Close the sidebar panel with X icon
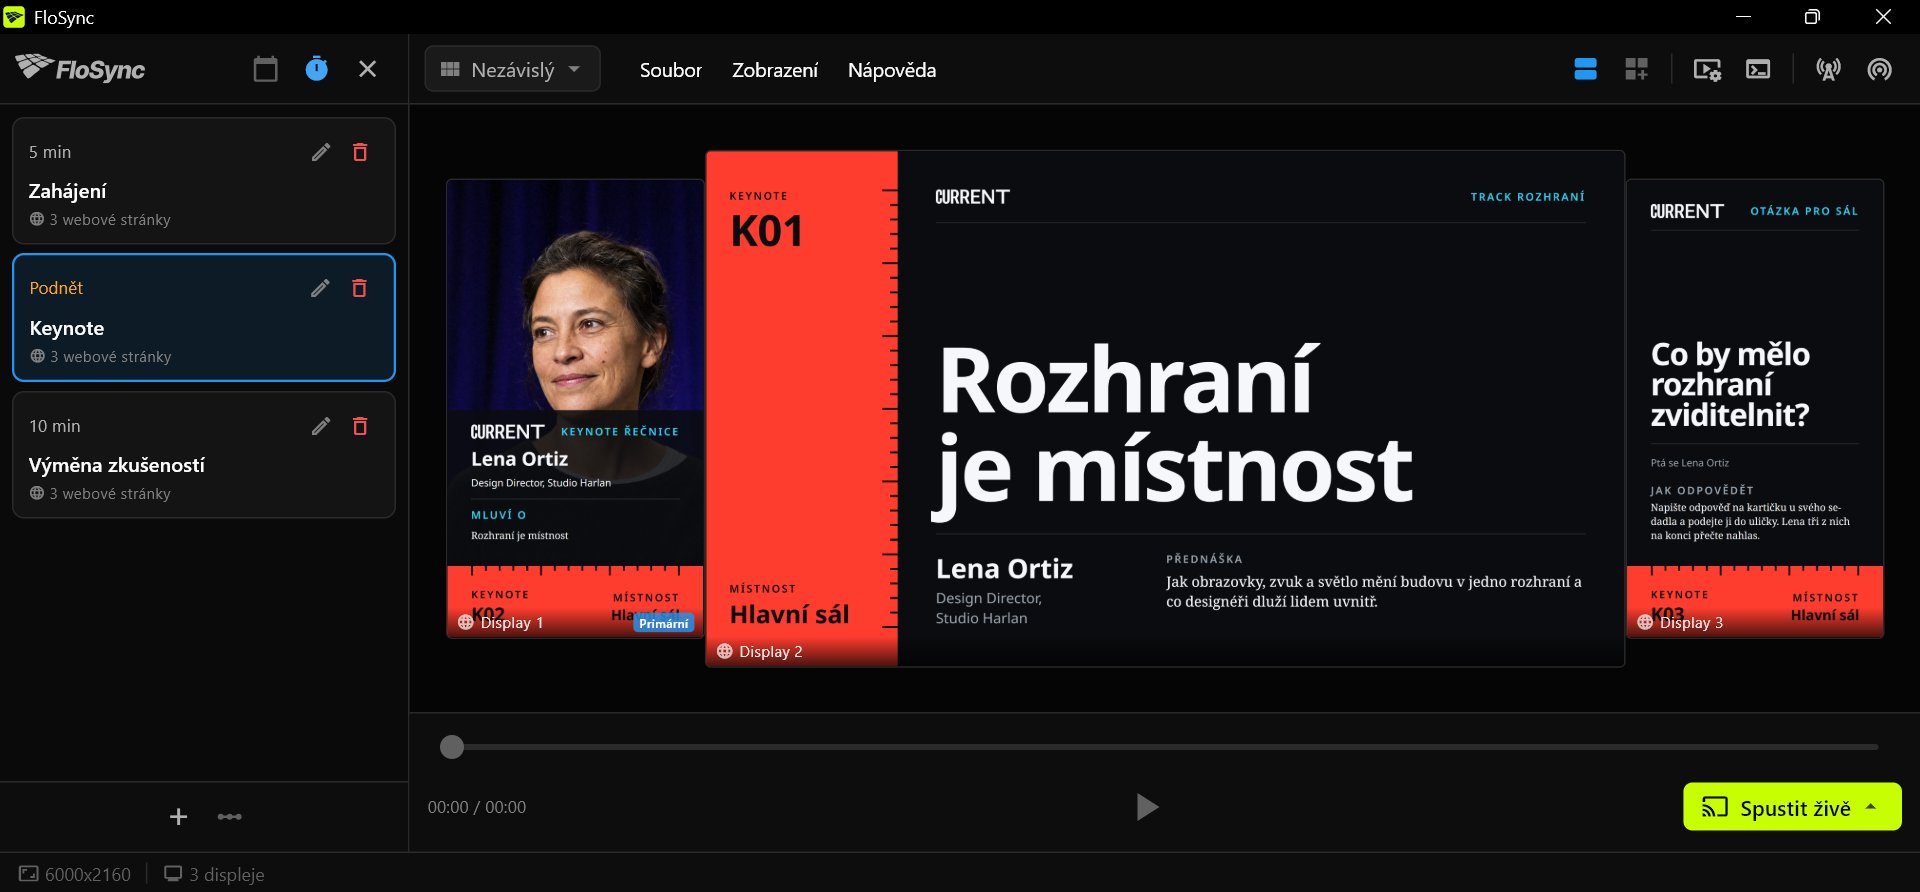 (367, 69)
